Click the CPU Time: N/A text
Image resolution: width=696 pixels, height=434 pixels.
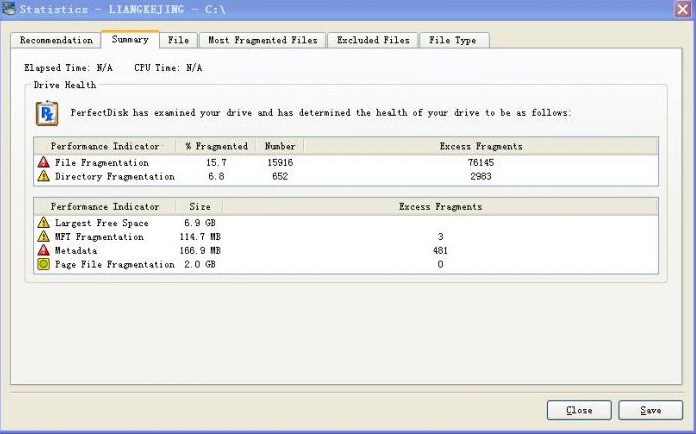point(168,67)
